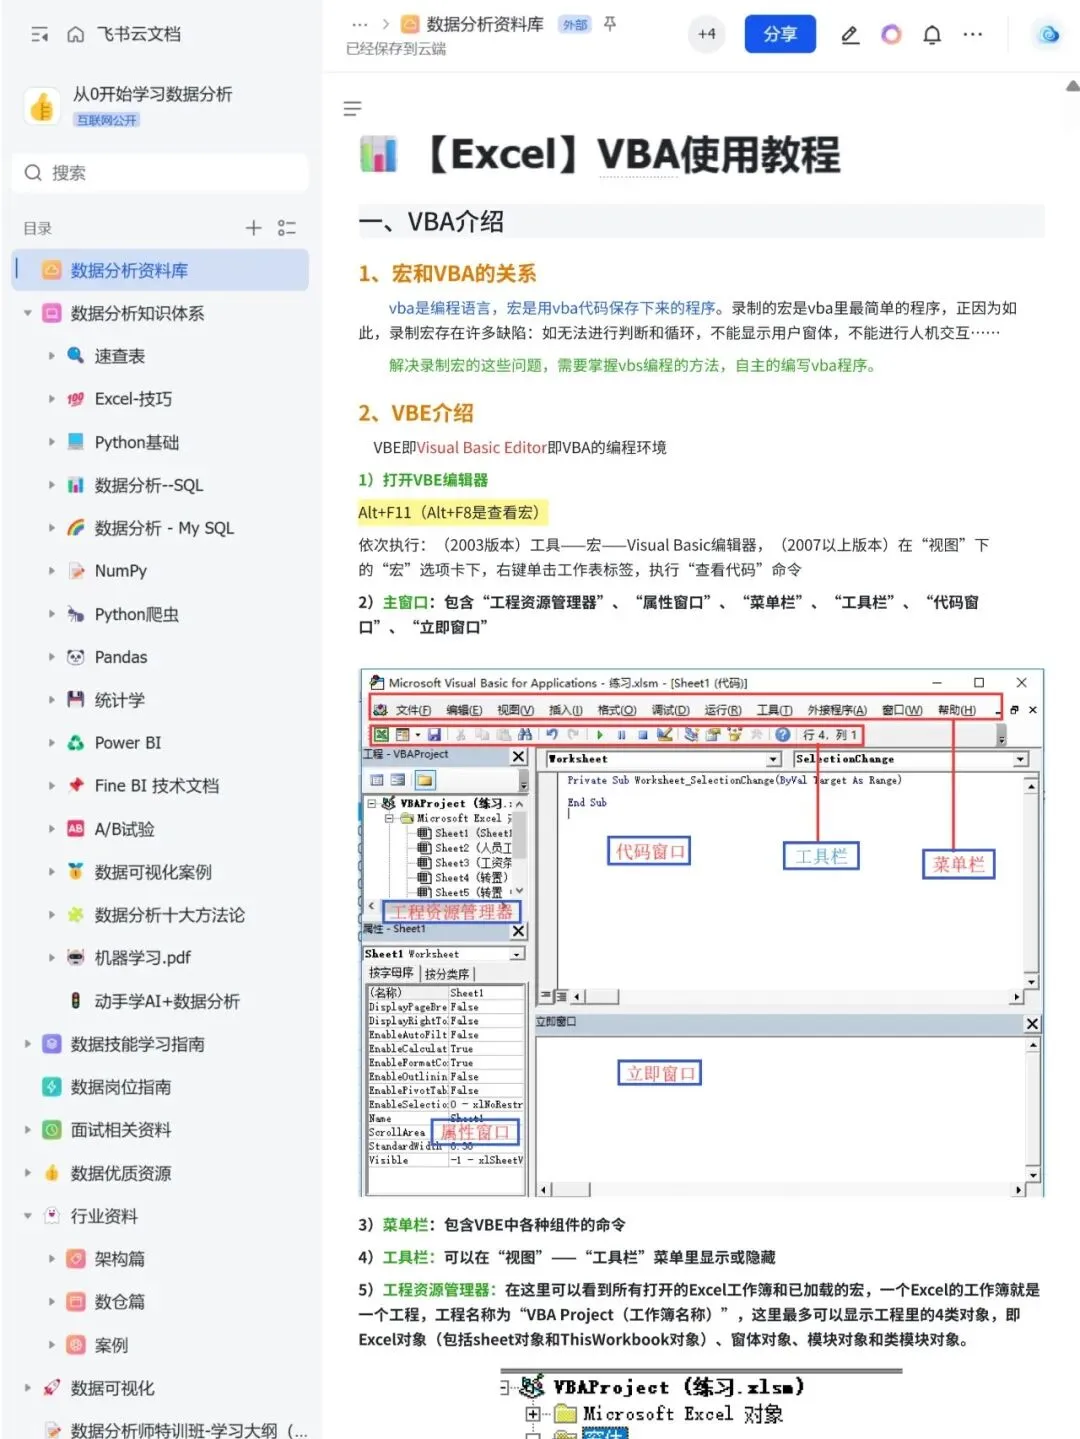Add a new page with plus icon
Image resolution: width=1080 pixels, height=1439 pixels.
click(x=254, y=228)
